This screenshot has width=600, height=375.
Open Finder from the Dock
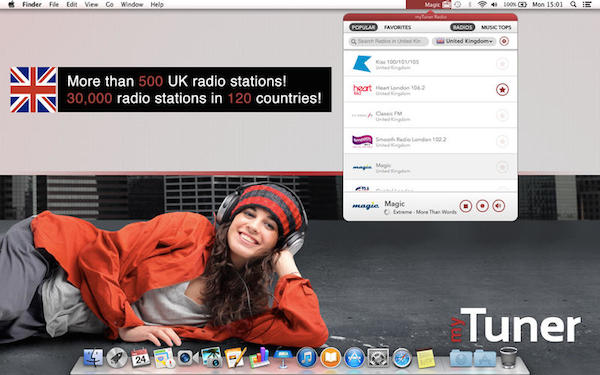pyautogui.click(x=93, y=358)
